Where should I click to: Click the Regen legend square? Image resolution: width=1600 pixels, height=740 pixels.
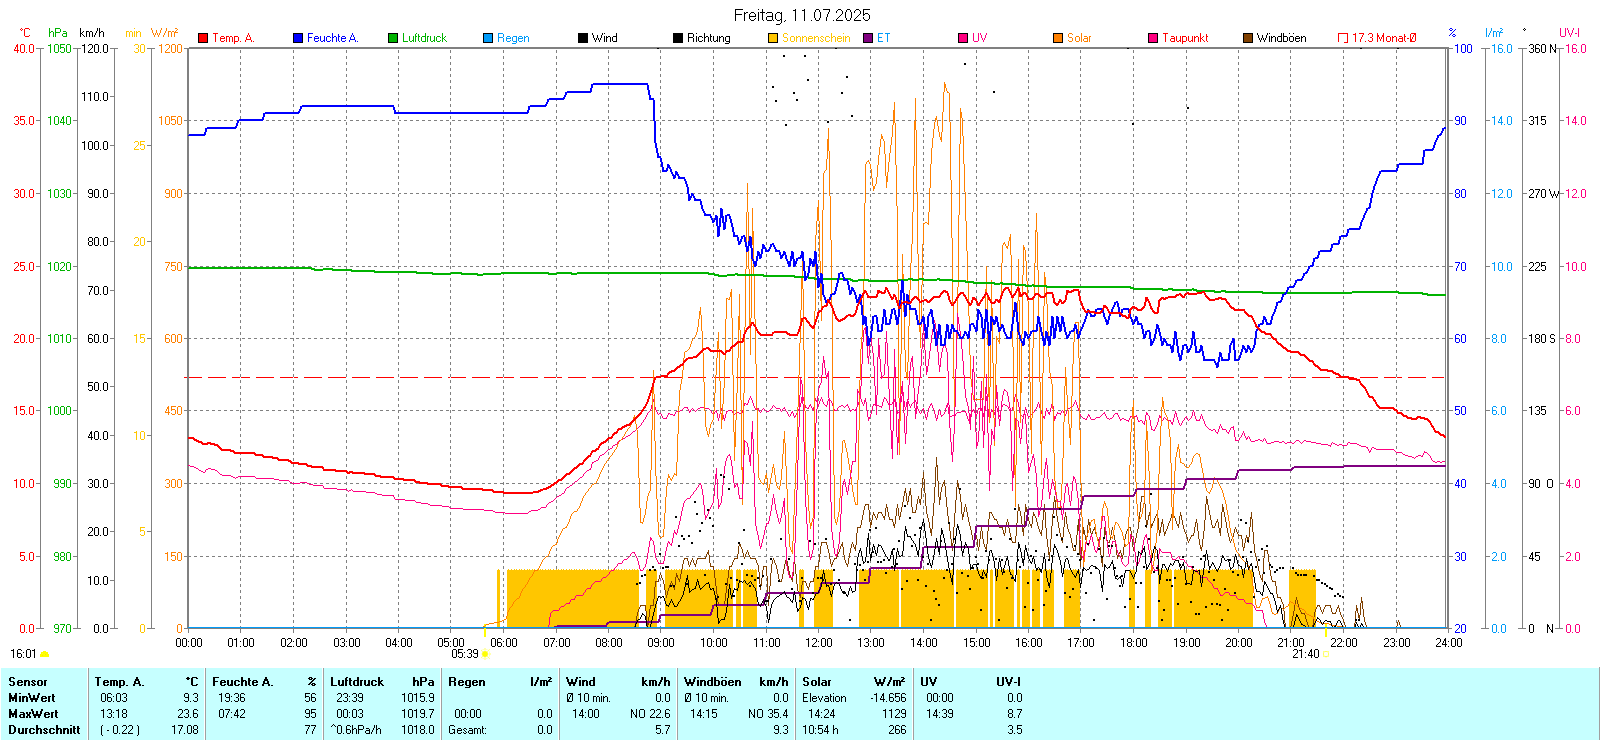(x=488, y=38)
